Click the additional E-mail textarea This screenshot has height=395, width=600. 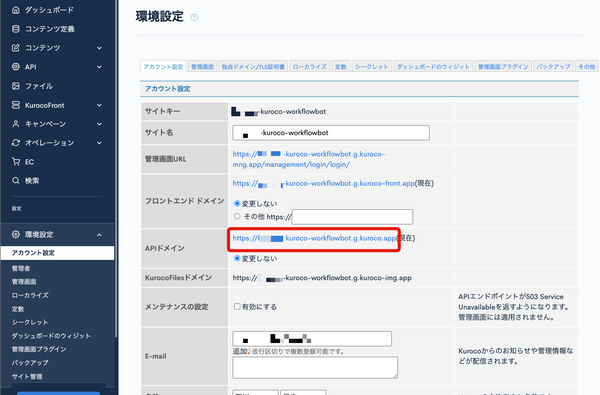315,368
